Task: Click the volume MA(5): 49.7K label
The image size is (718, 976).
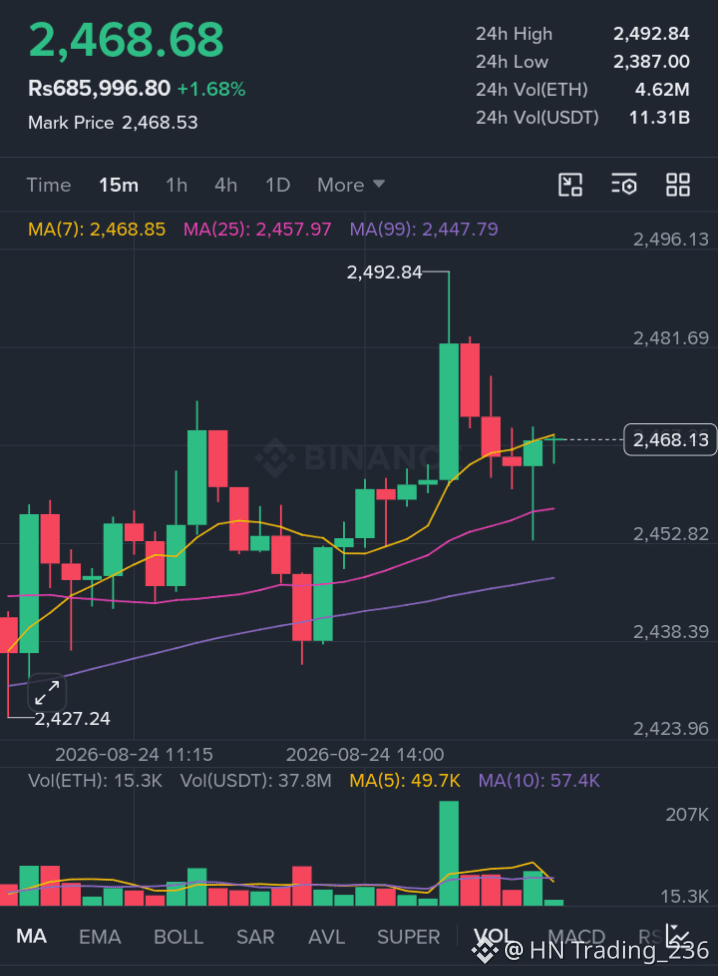Action: pyautogui.click(x=405, y=781)
